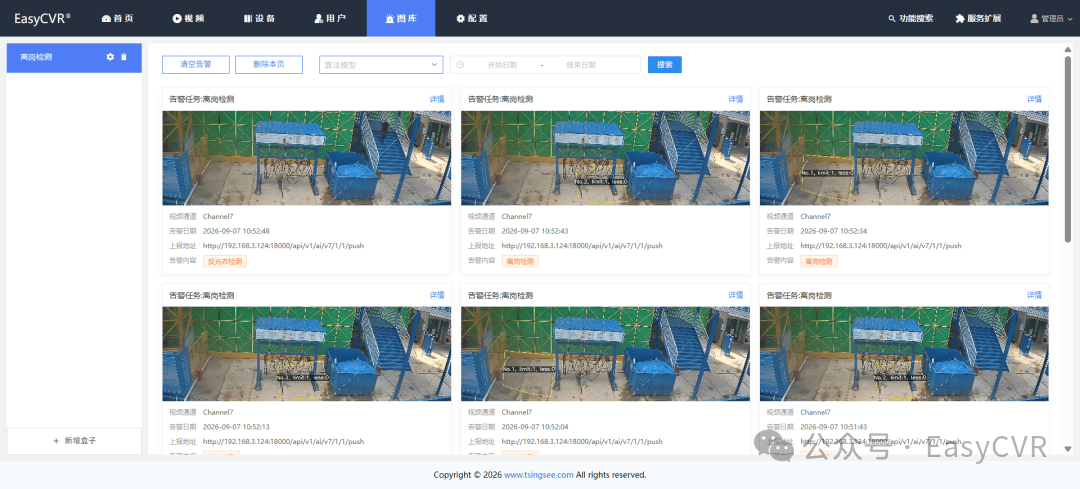
Task: Click the 删除本页 button
Action: click(x=269, y=64)
